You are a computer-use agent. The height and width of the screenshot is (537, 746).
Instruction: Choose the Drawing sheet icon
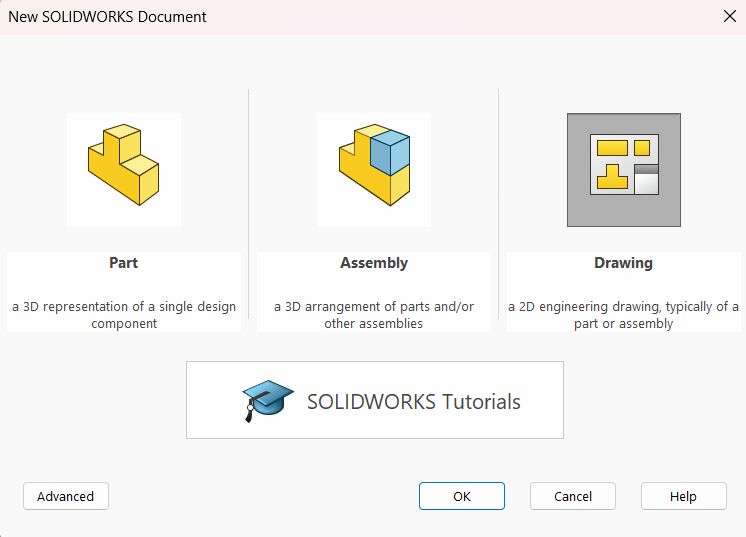pyautogui.click(x=624, y=170)
